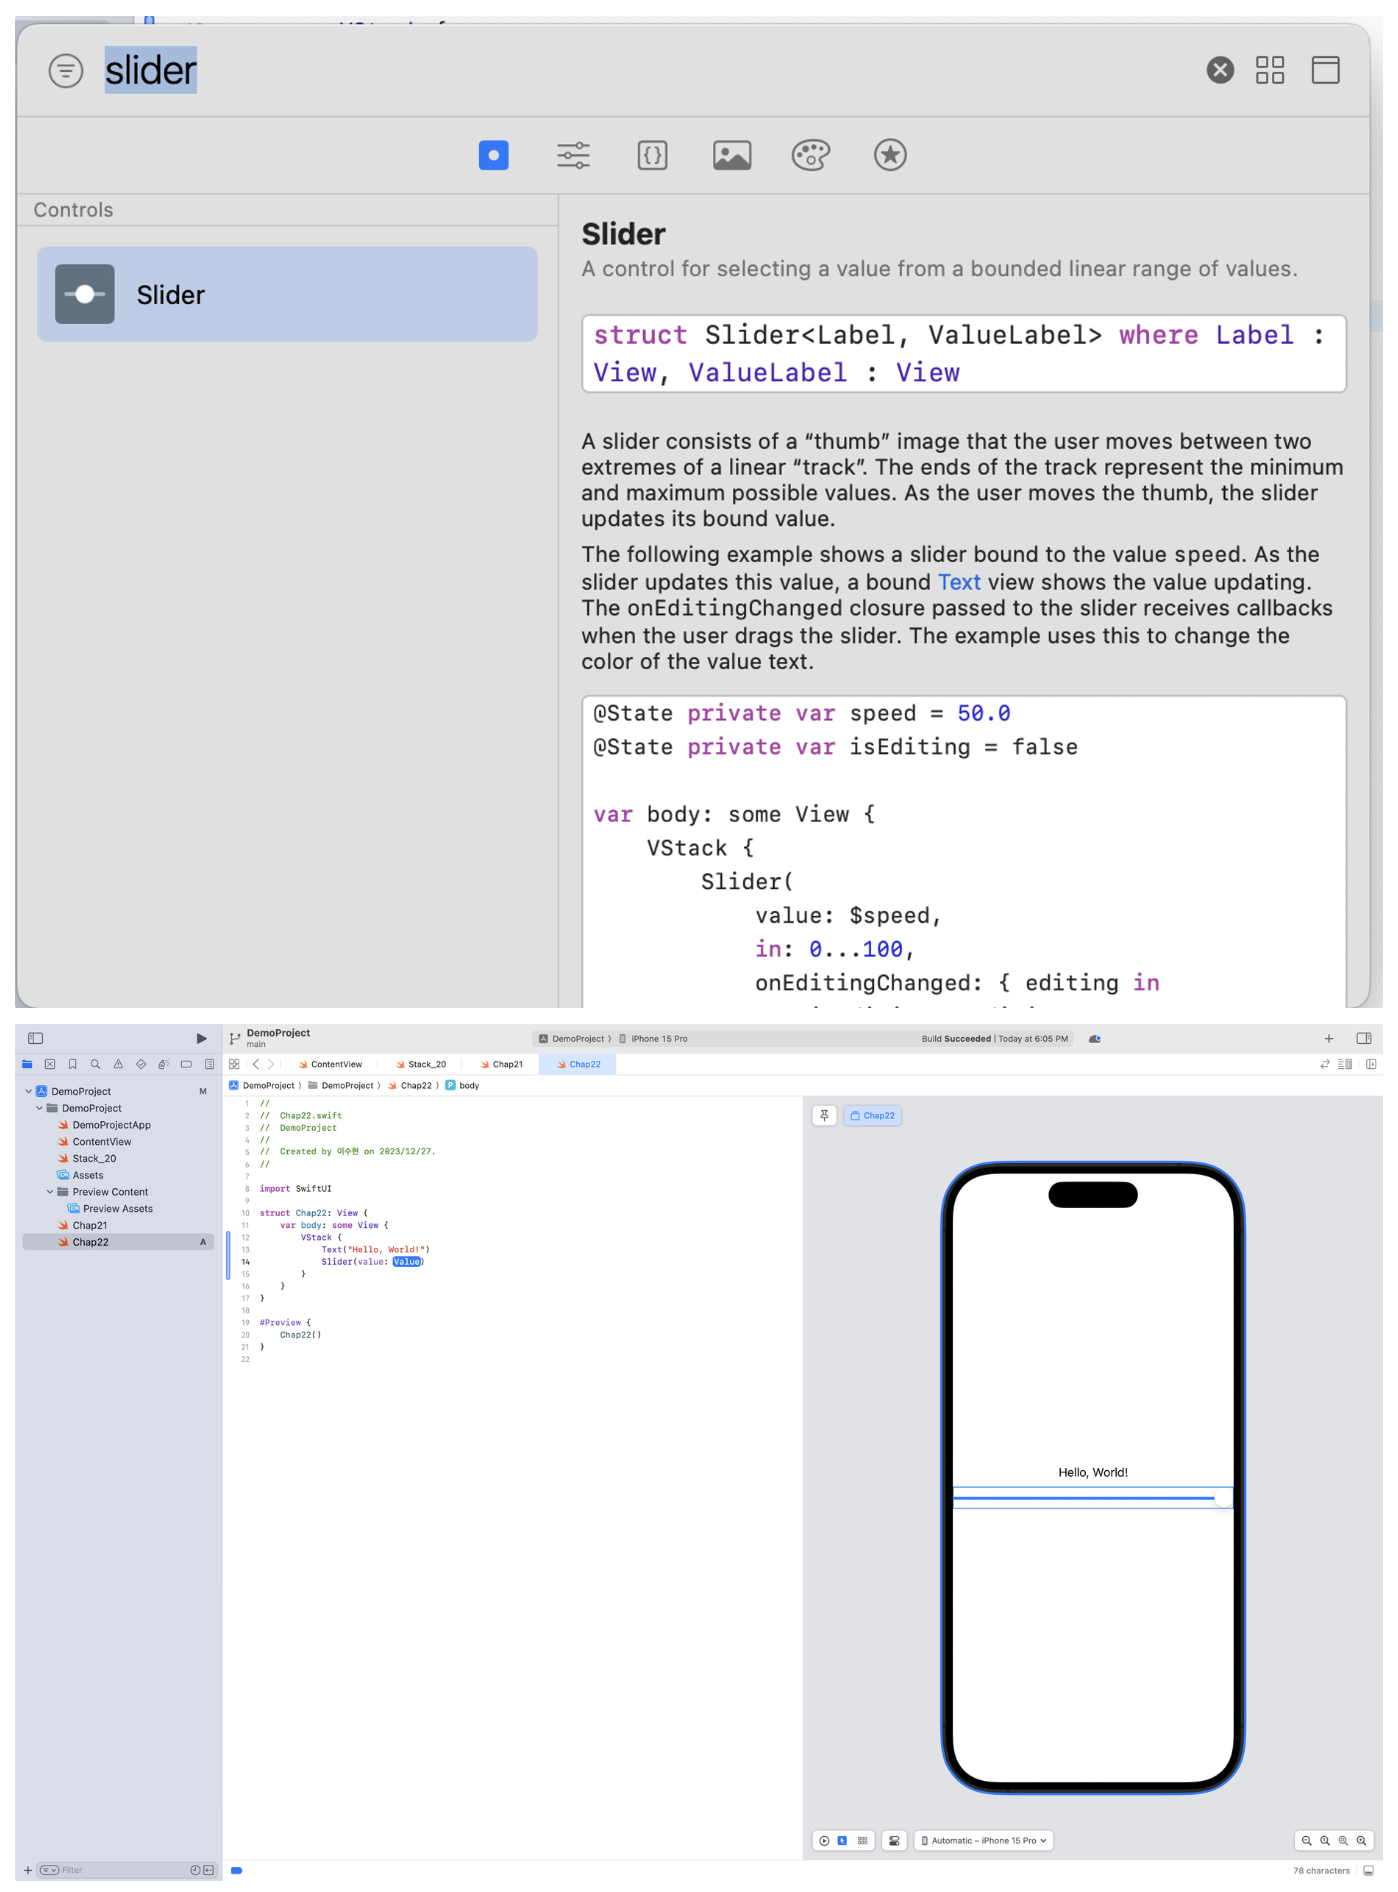Open Assets catalog in the navigator
The image size is (1398, 1892).
[87, 1175]
